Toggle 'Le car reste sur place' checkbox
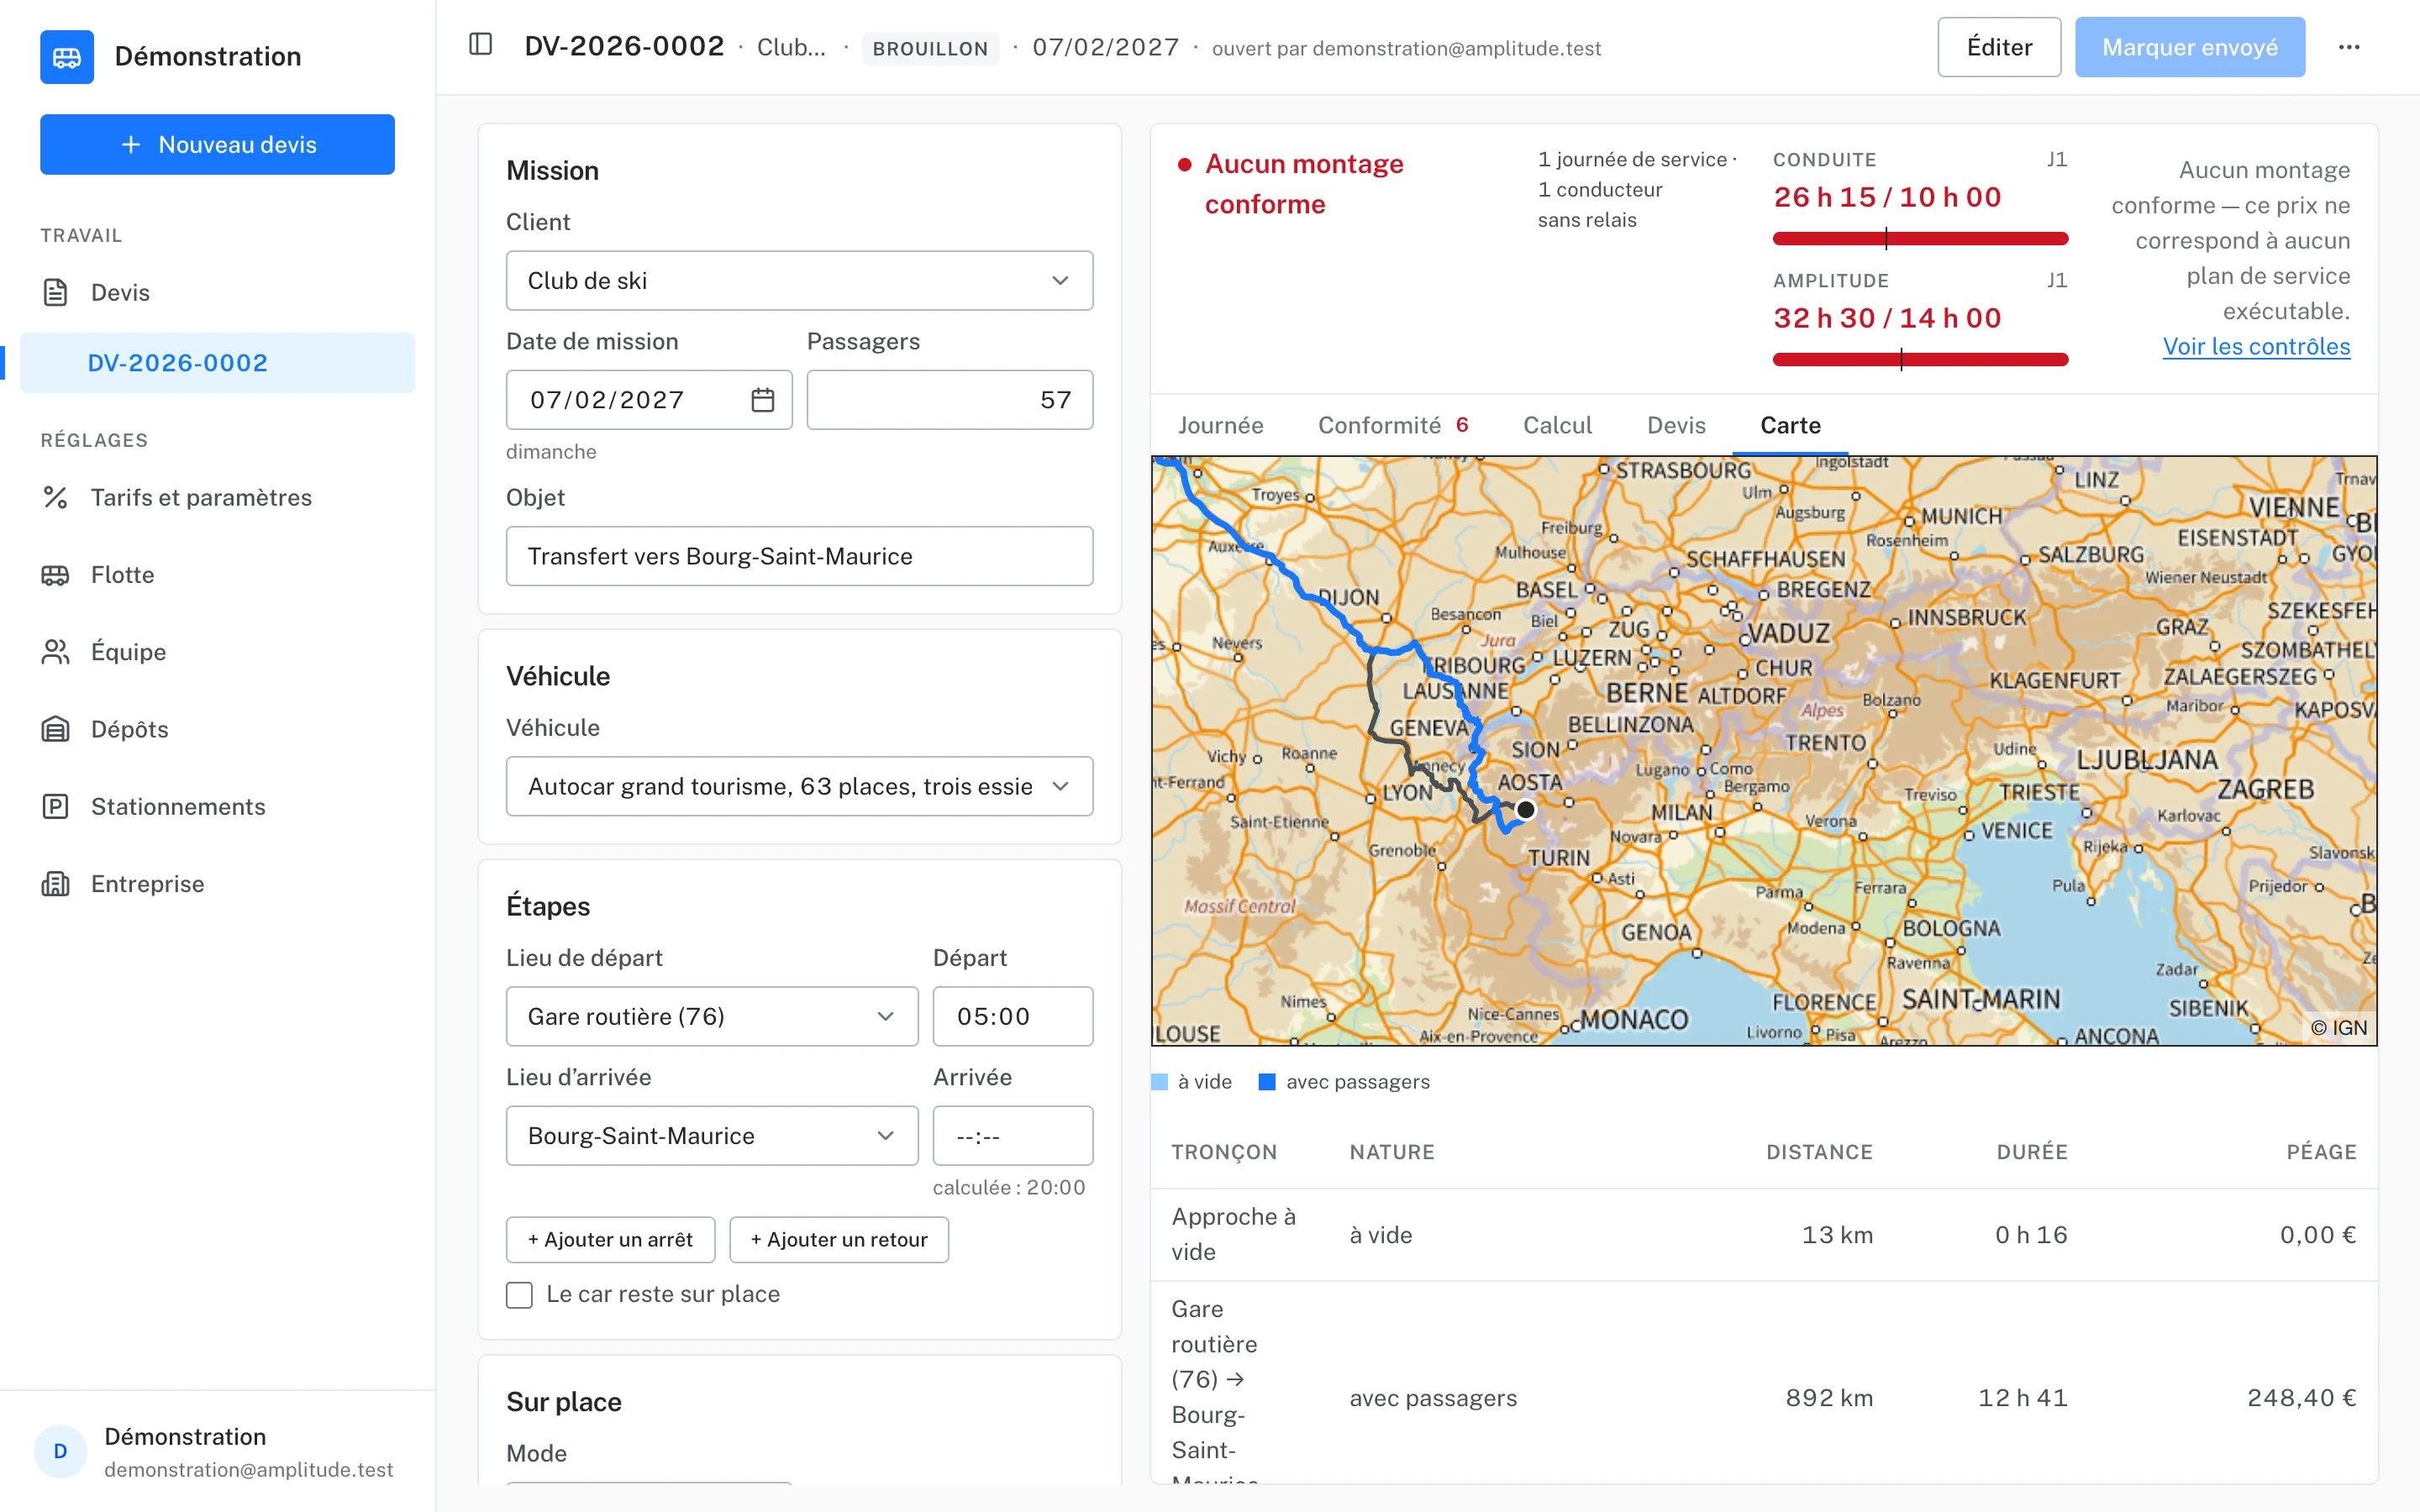The height and width of the screenshot is (1512, 2420). click(519, 1295)
